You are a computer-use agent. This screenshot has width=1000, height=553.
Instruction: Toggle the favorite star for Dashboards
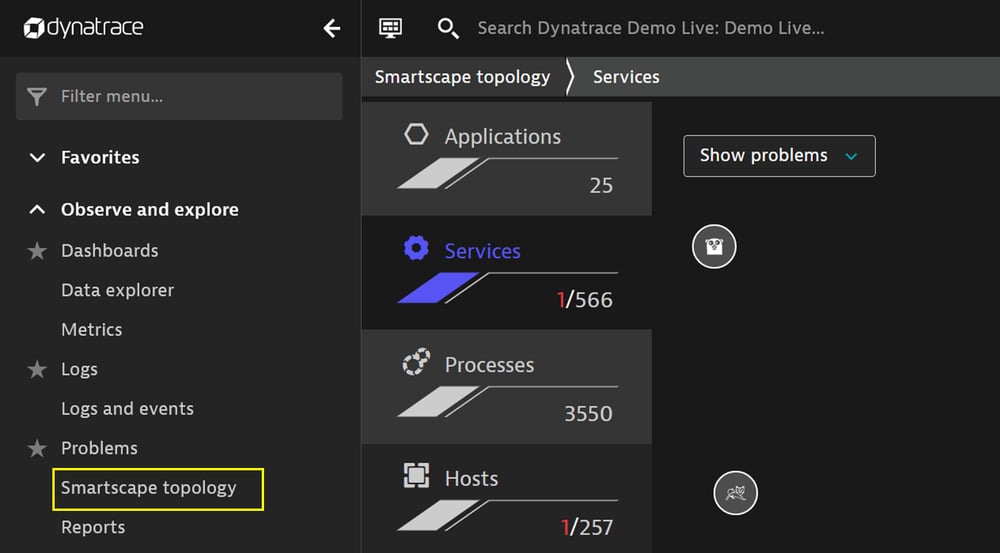coord(37,251)
